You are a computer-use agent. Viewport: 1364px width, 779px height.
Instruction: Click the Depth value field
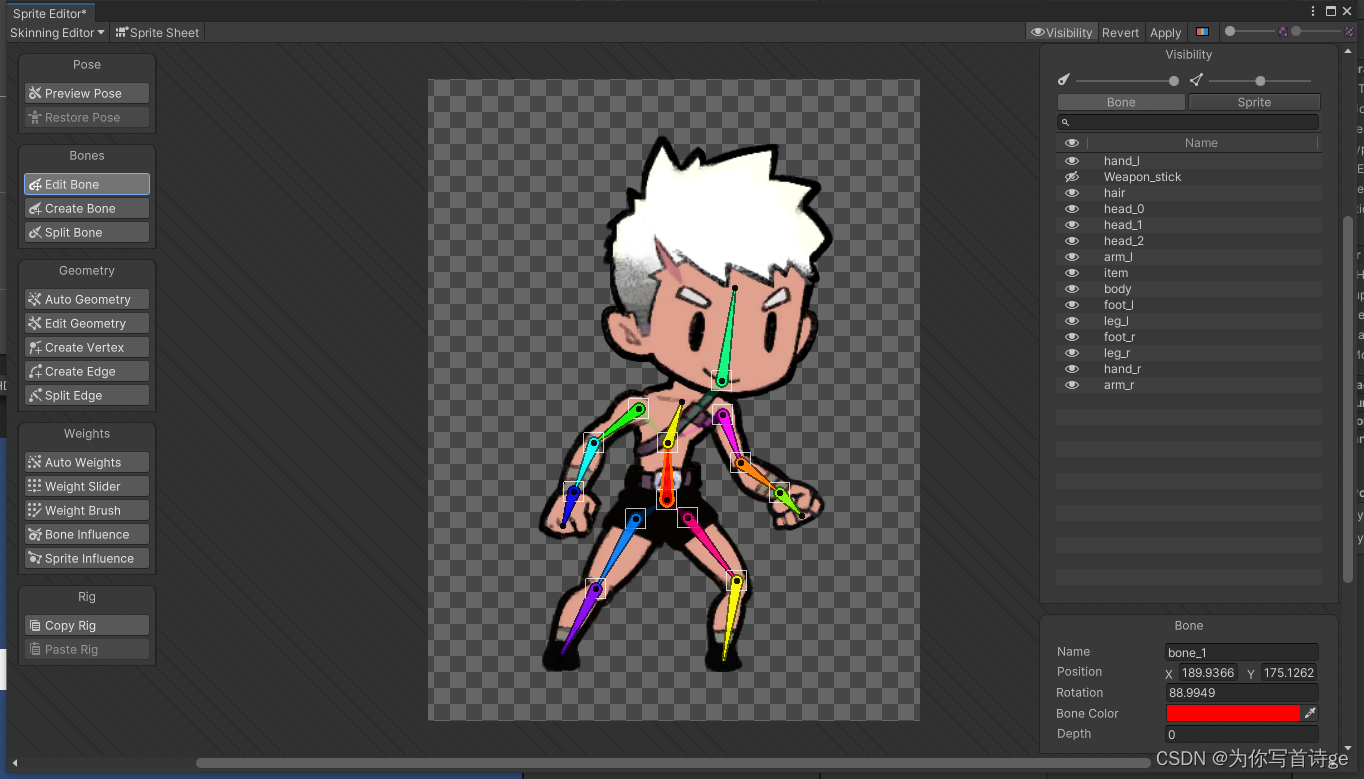pyautogui.click(x=1242, y=734)
